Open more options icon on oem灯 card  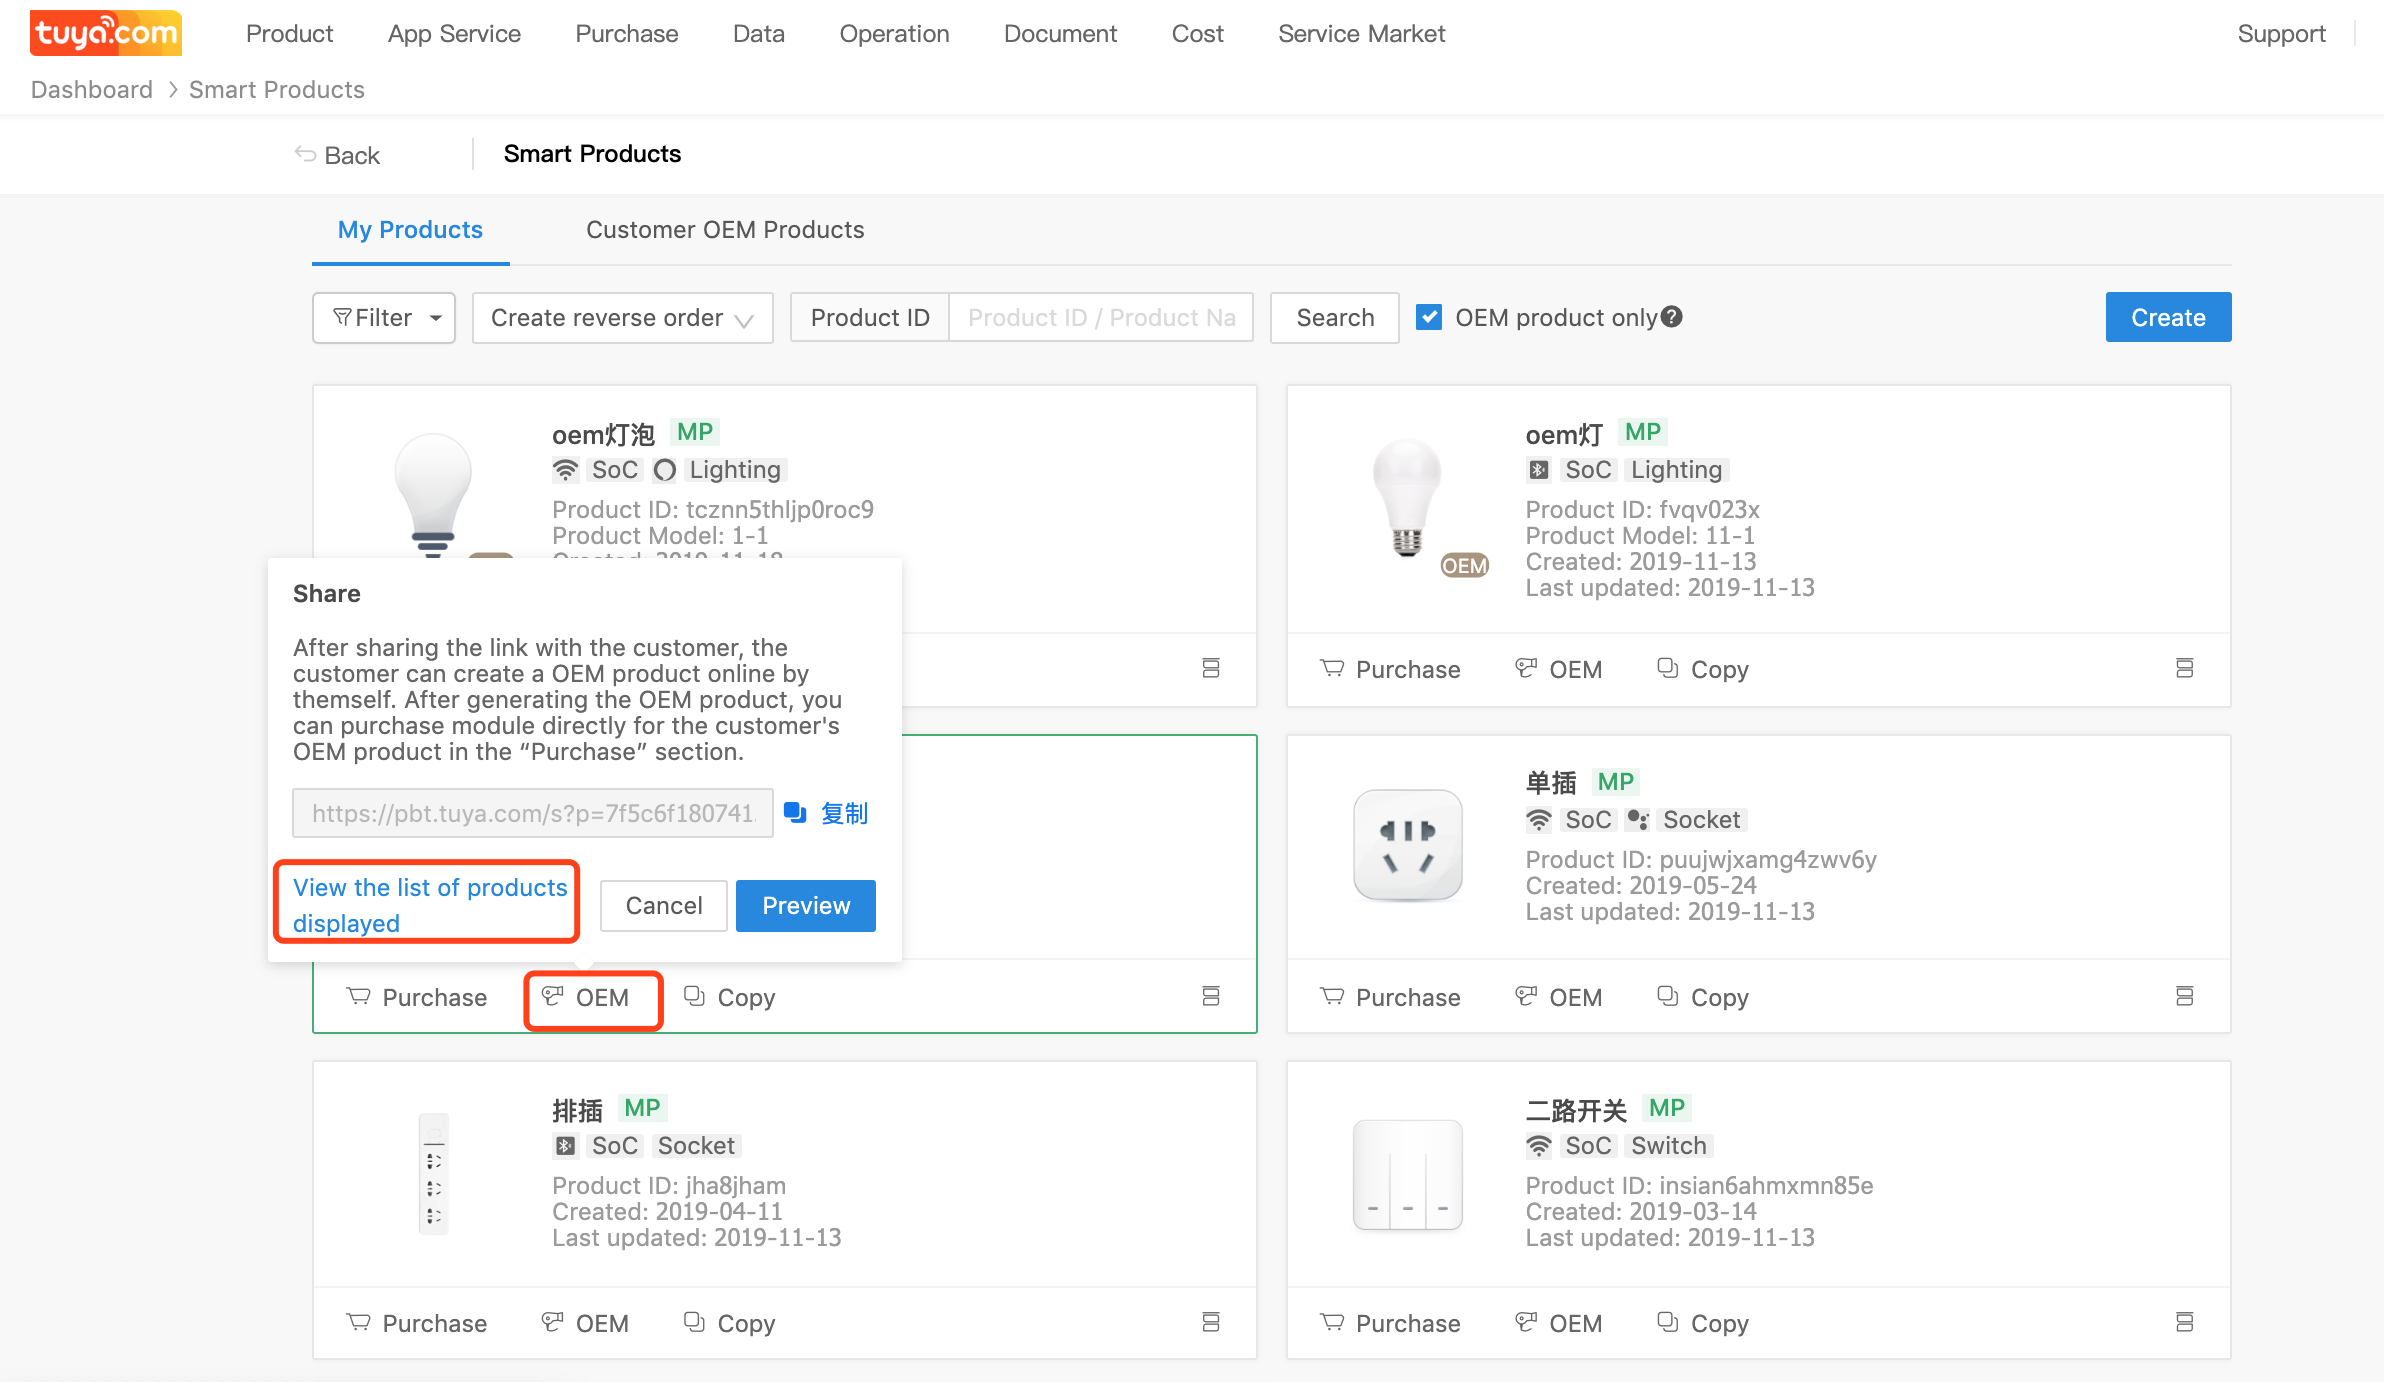pos(2184,668)
